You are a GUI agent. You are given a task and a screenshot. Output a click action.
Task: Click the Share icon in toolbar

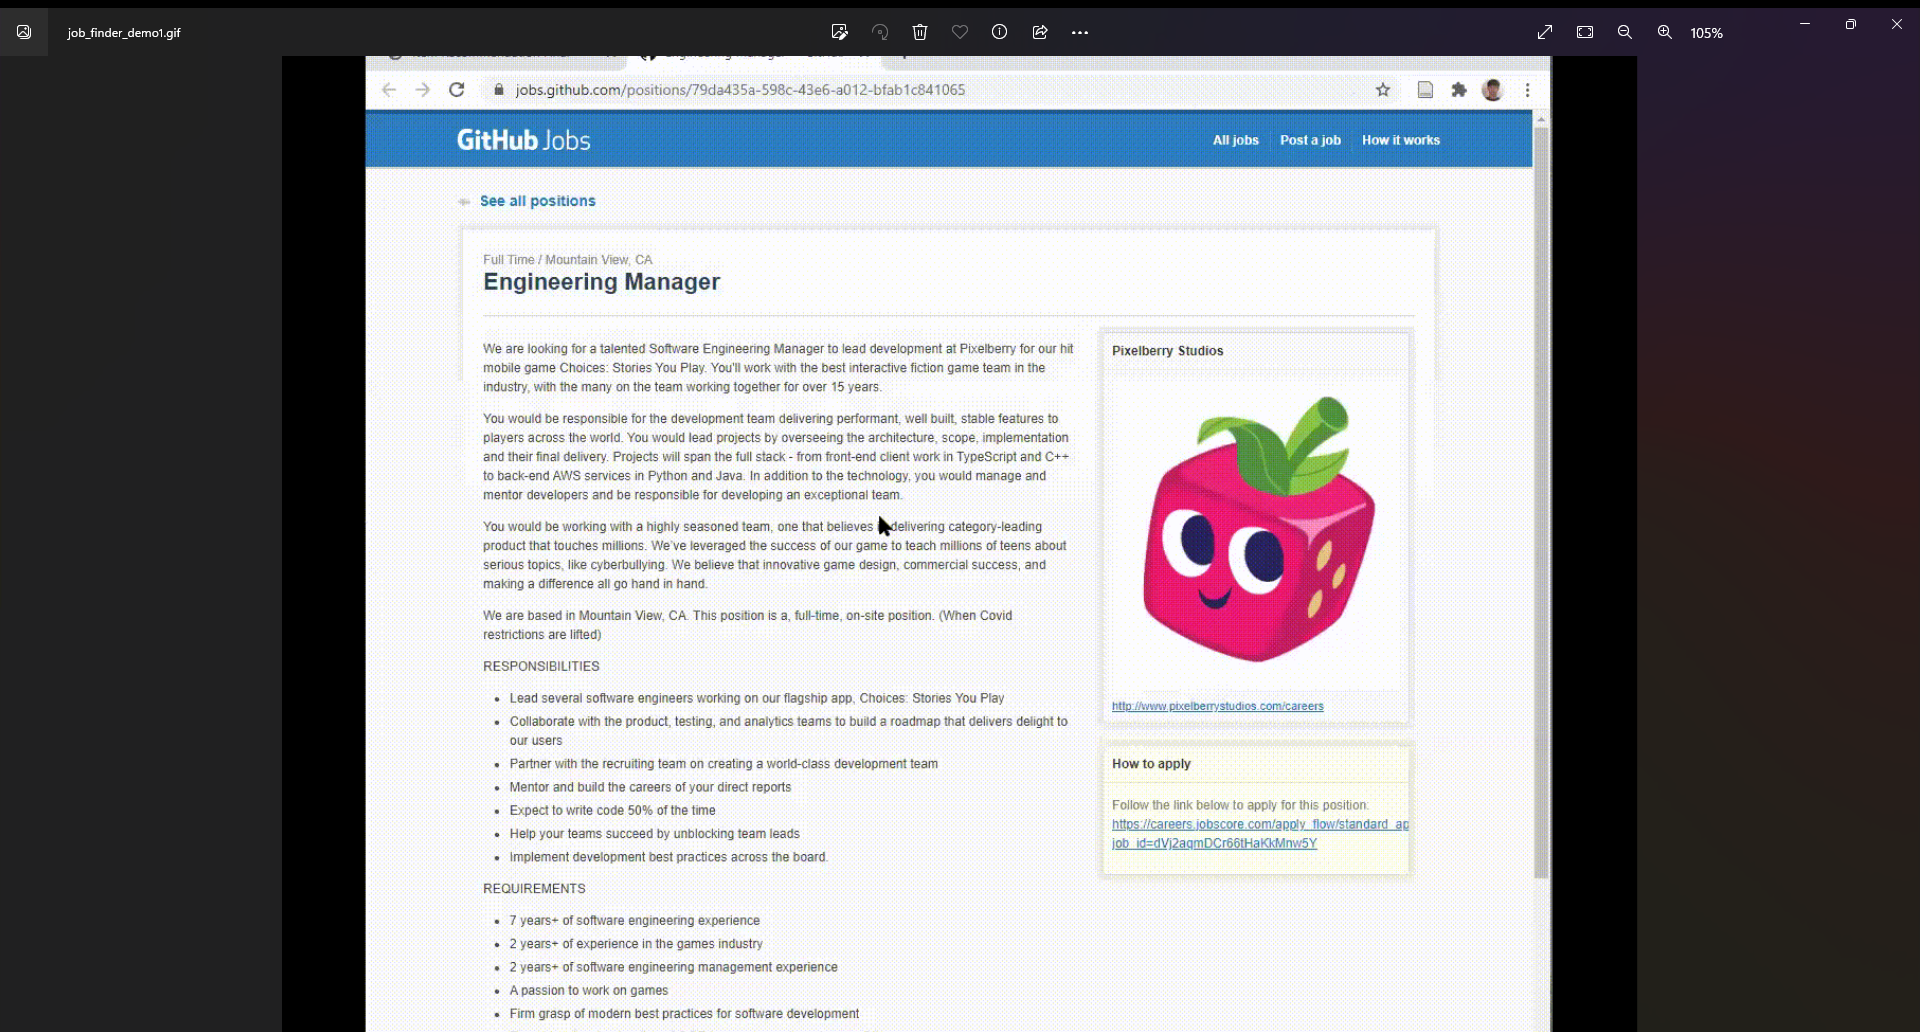(1040, 32)
